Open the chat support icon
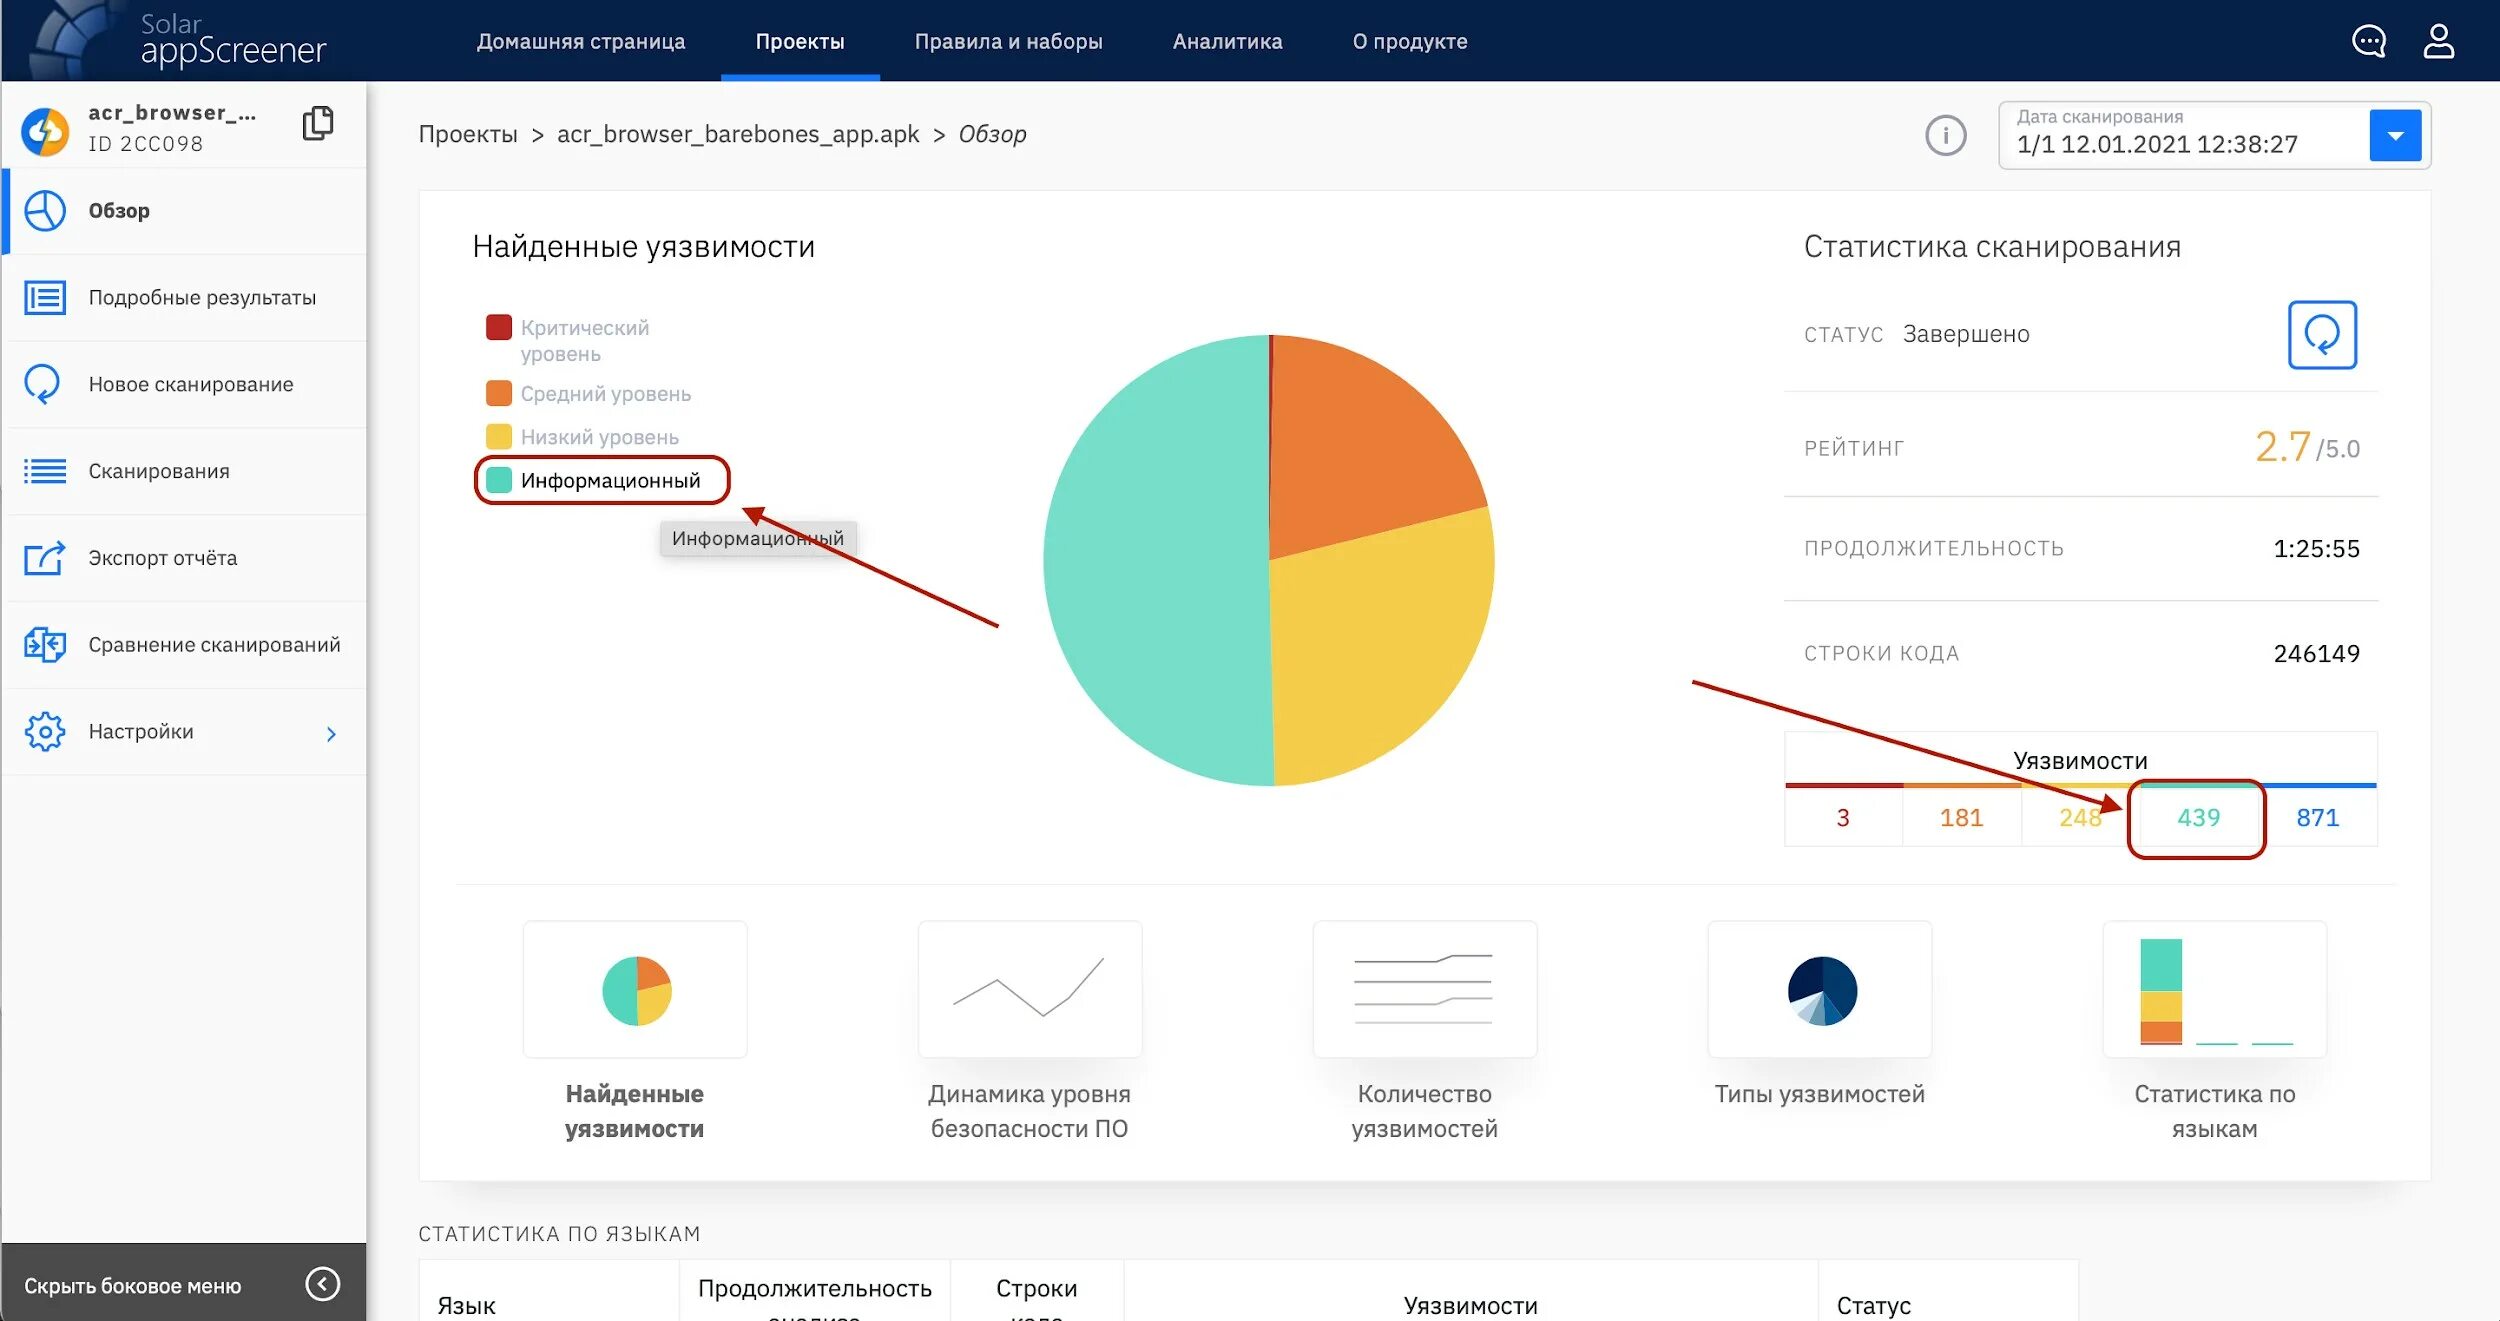The width and height of the screenshot is (2500, 1321). [x=2368, y=42]
